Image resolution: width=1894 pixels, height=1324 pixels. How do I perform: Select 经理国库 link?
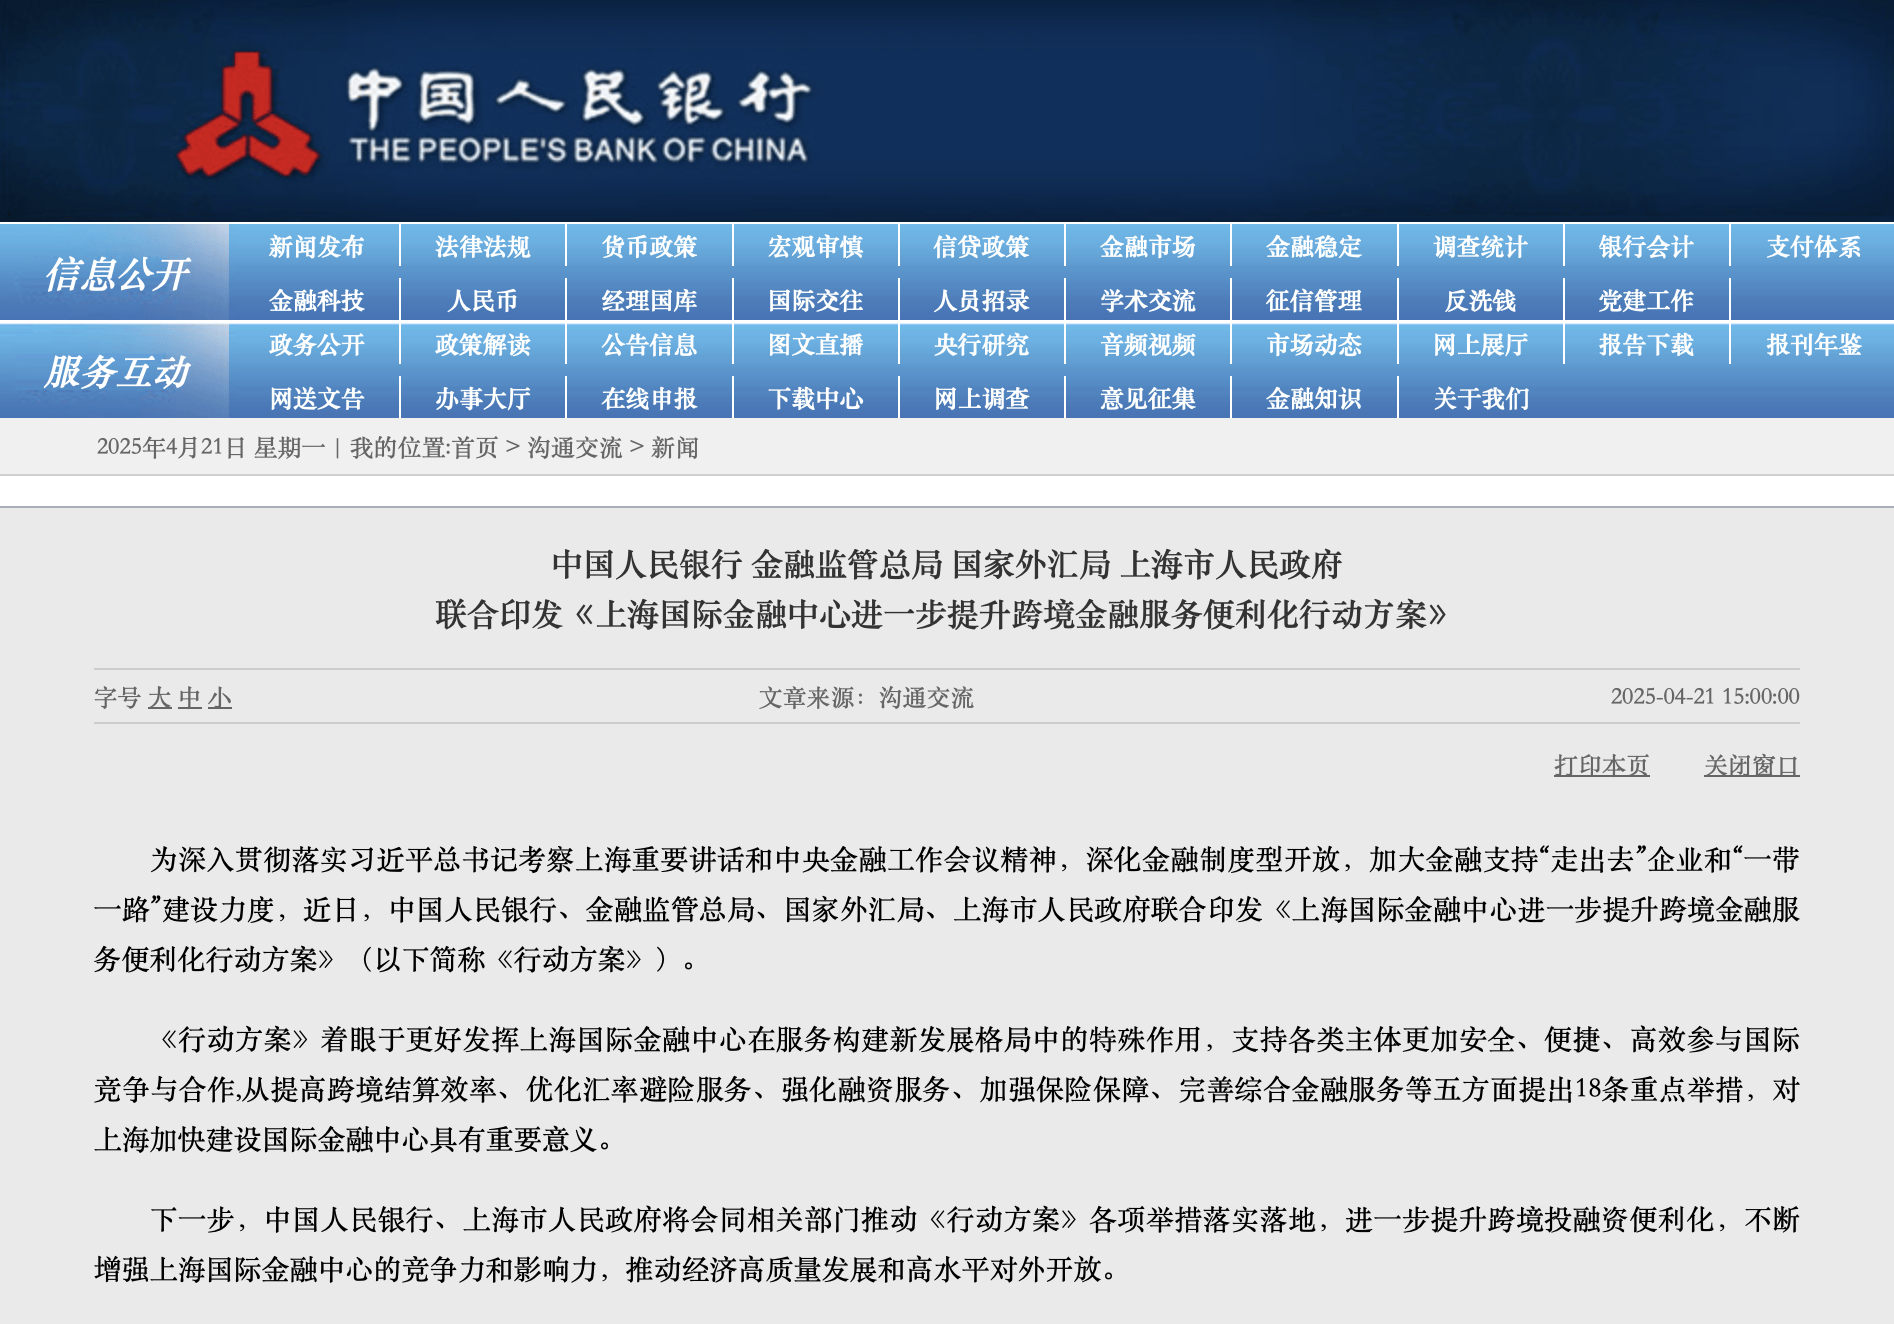649,300
